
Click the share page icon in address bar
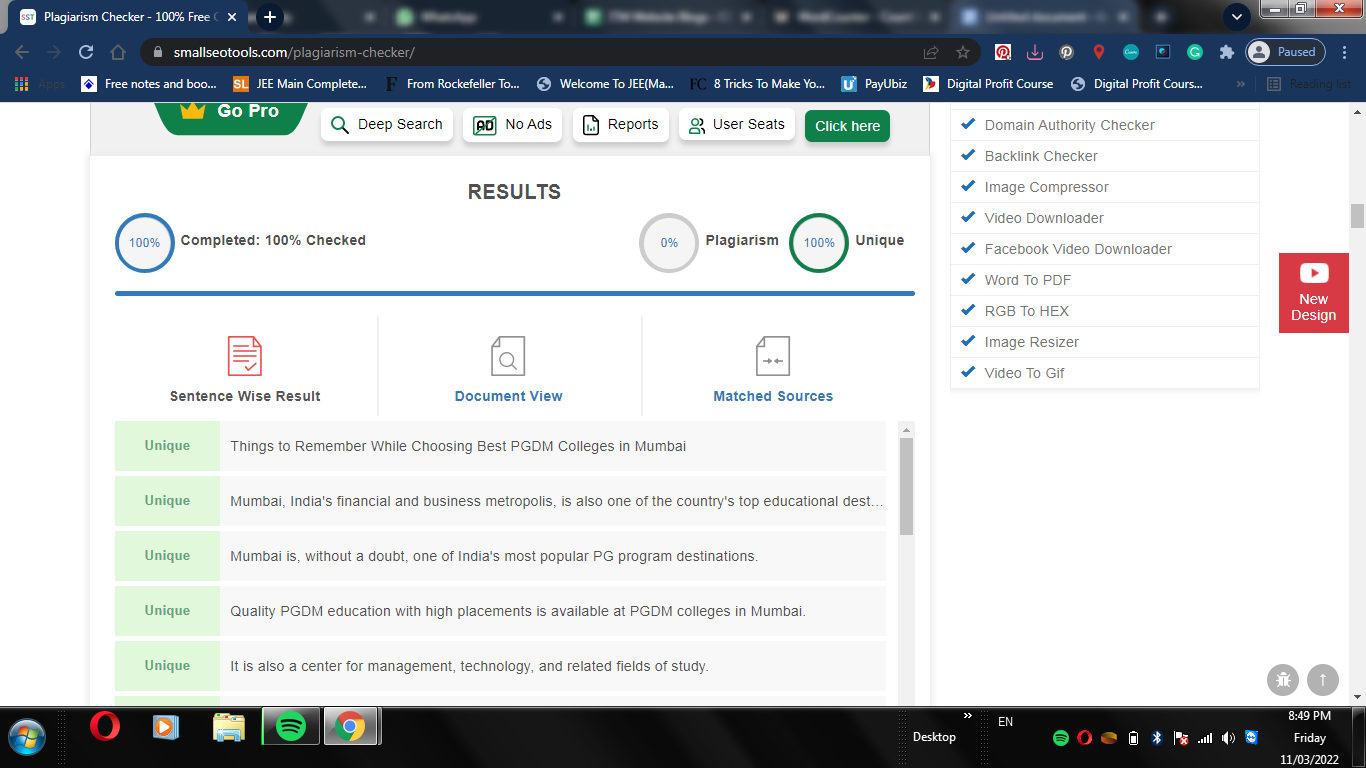[x=931, y=52]
